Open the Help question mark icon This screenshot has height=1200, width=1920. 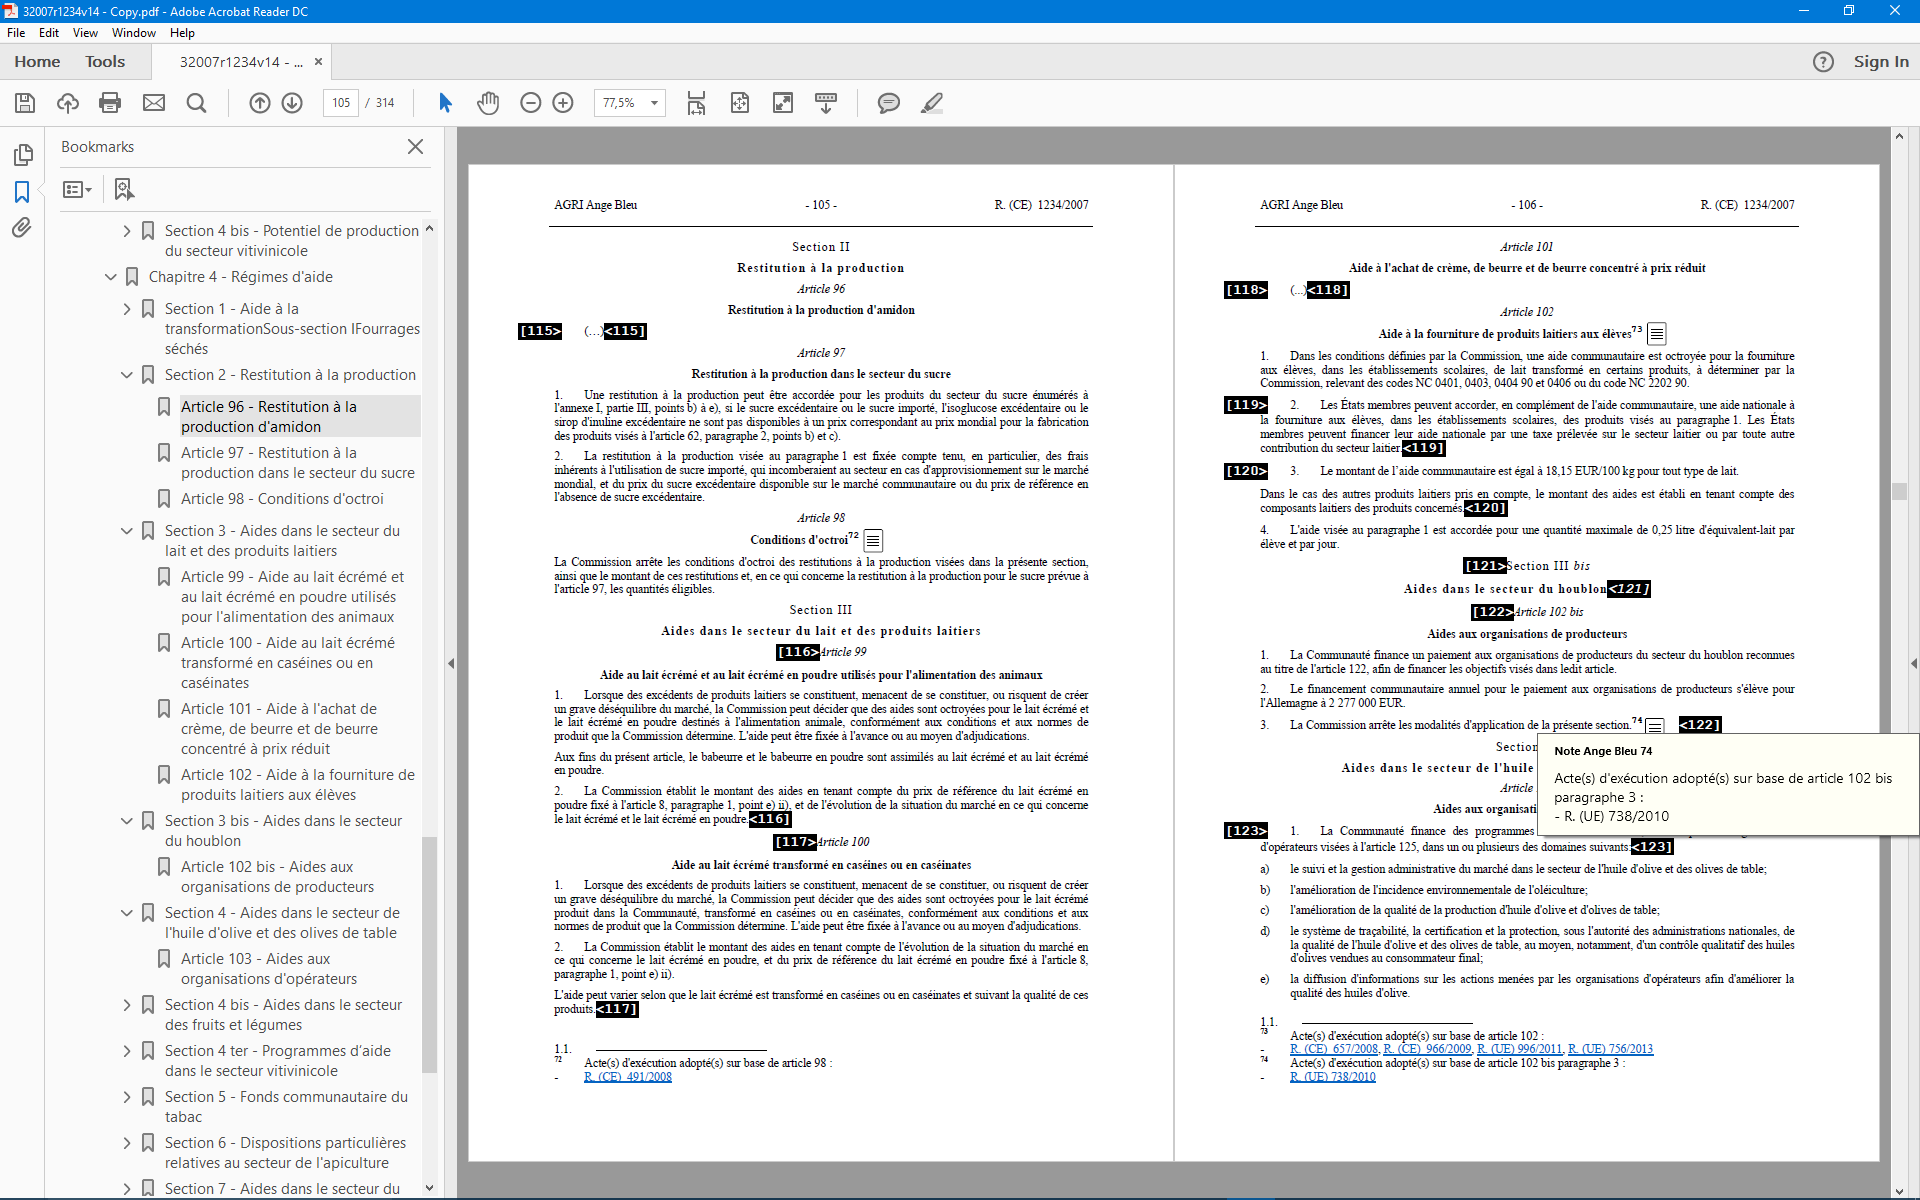pyautogui.click(x=1823, y=62)
